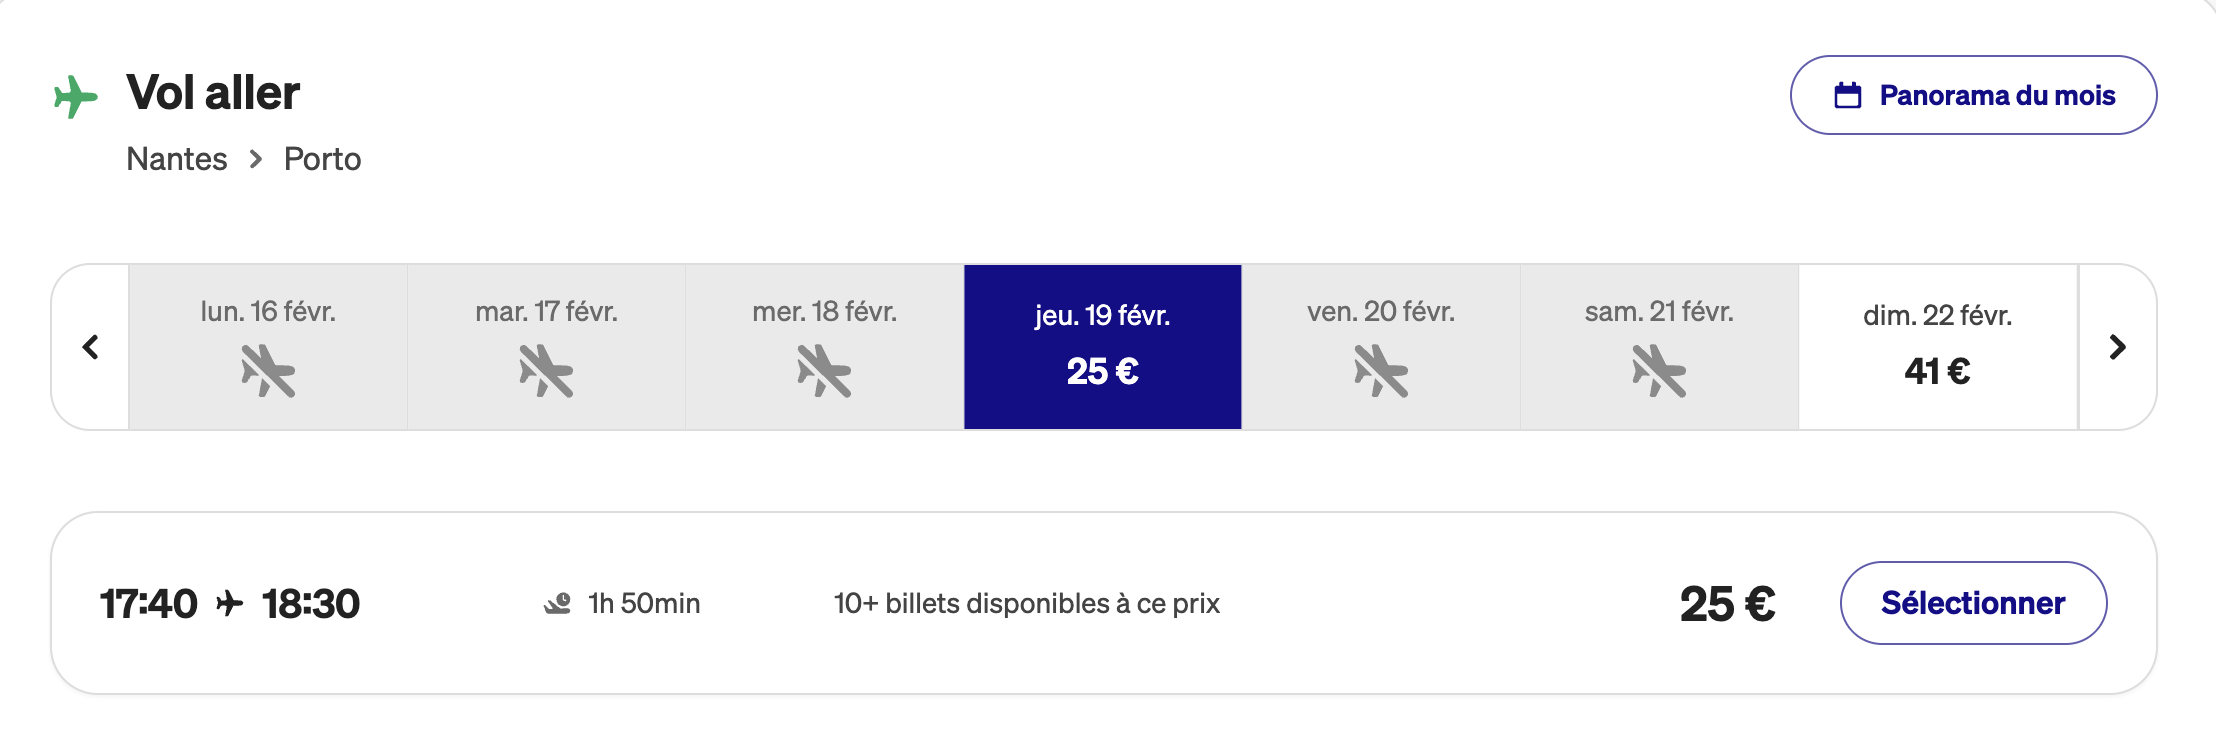The width and height of the screenshot is (2216, 738).
Task: Click the green airplane icon beside Vol aller
Action: click(x=75, y=97)
